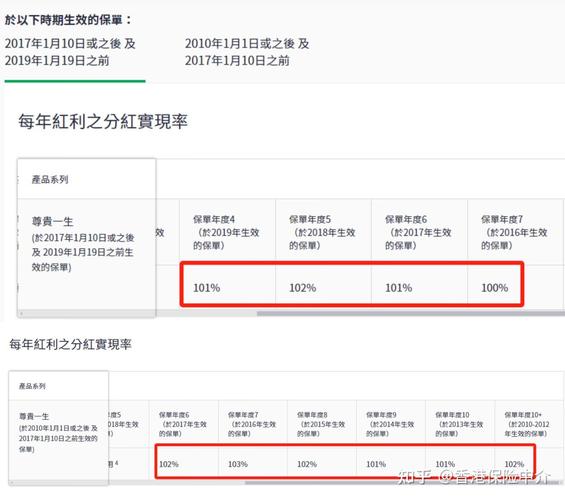Click 產品系列 header in top table

coord(50,179)
